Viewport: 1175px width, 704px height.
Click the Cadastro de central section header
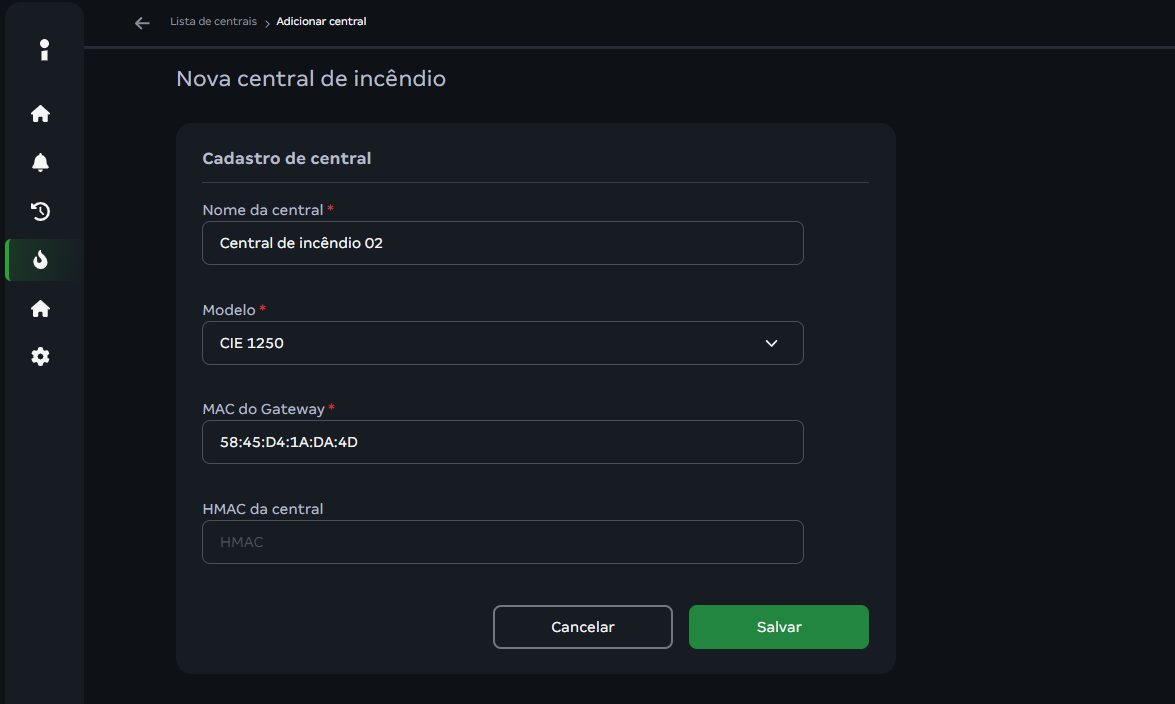click(287, 158)
